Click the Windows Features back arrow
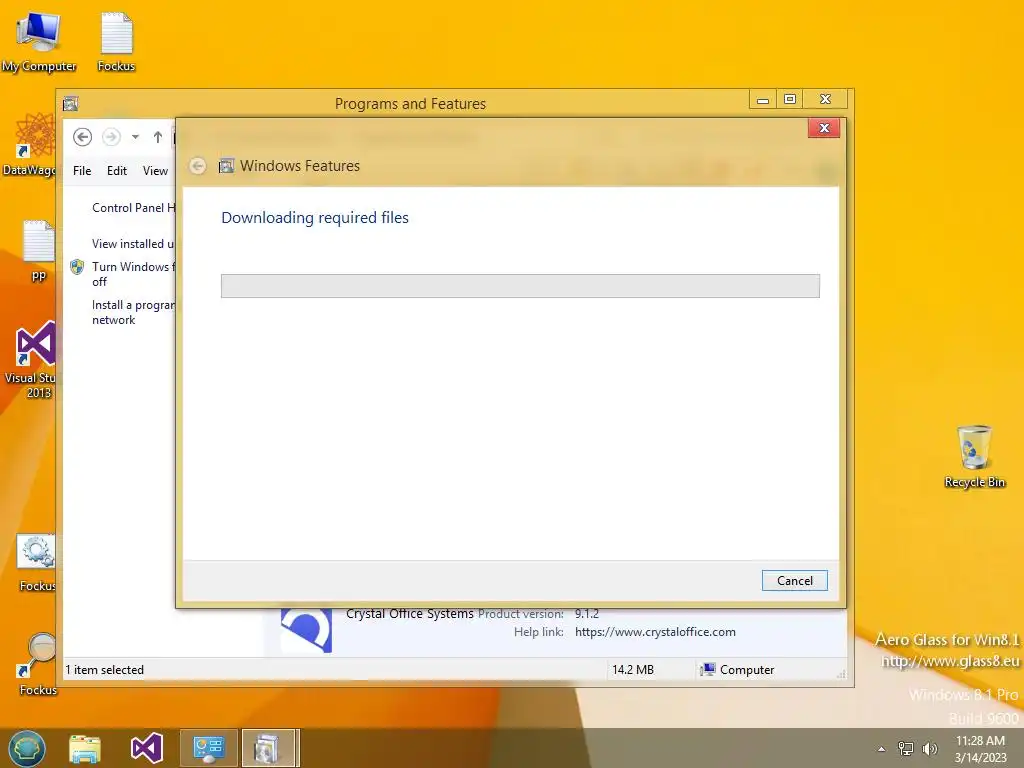 point(198,166)
